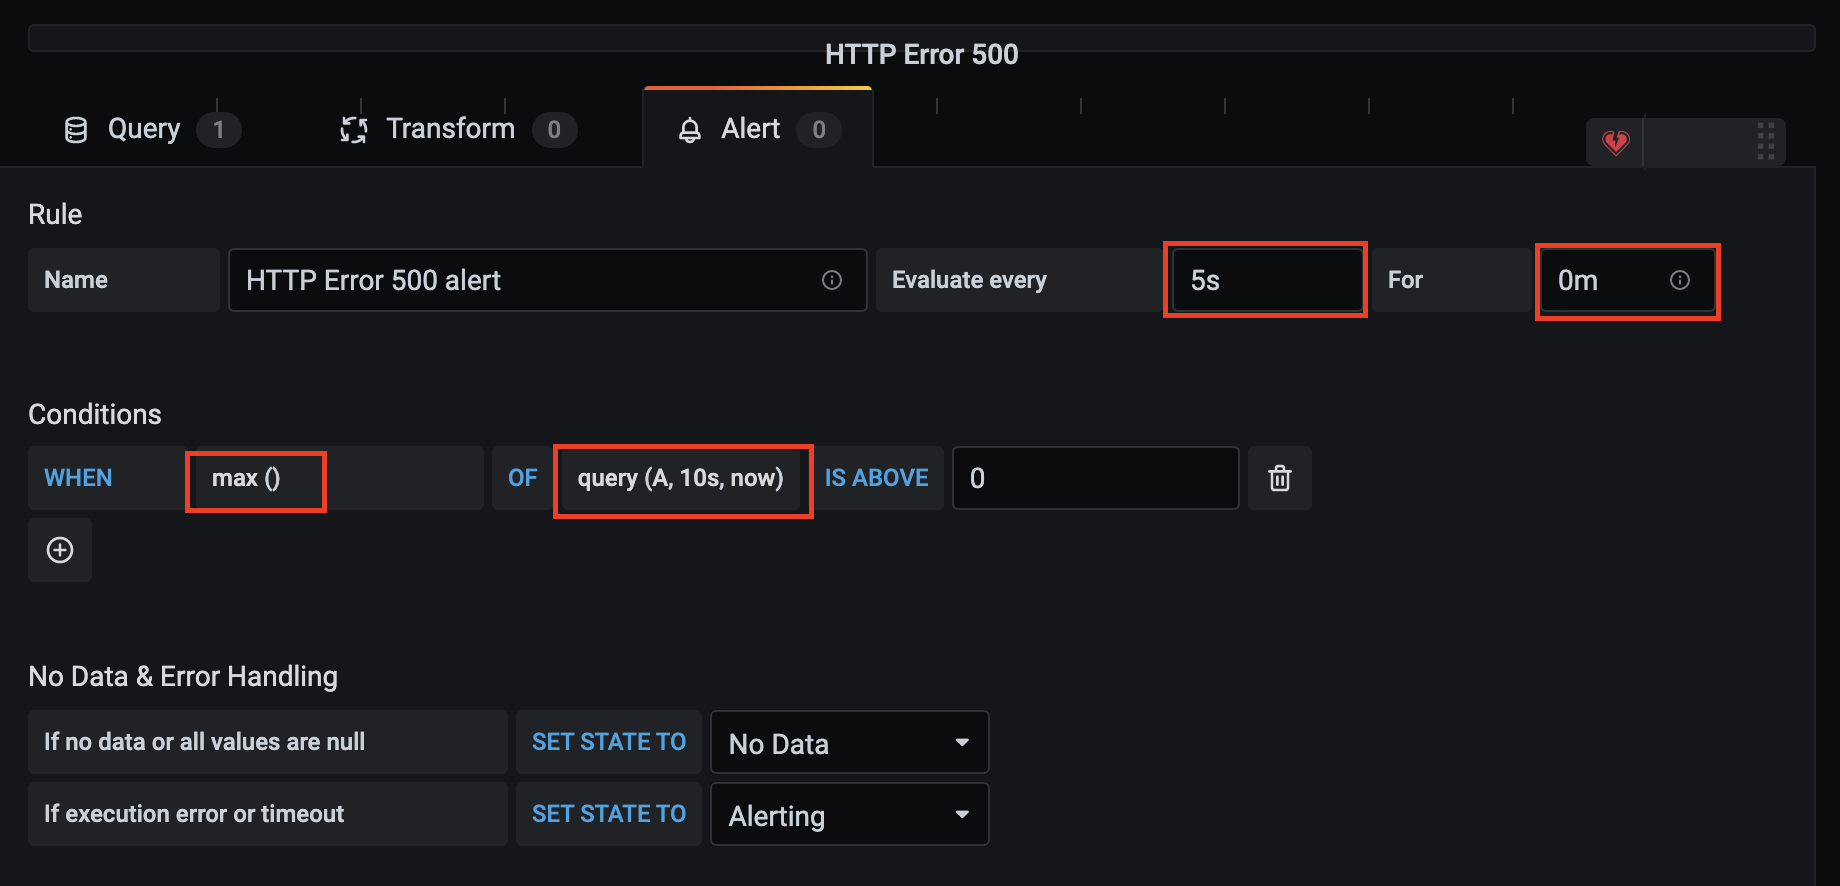
Task: Switch to the Transform tab
Action: (457, 129)
